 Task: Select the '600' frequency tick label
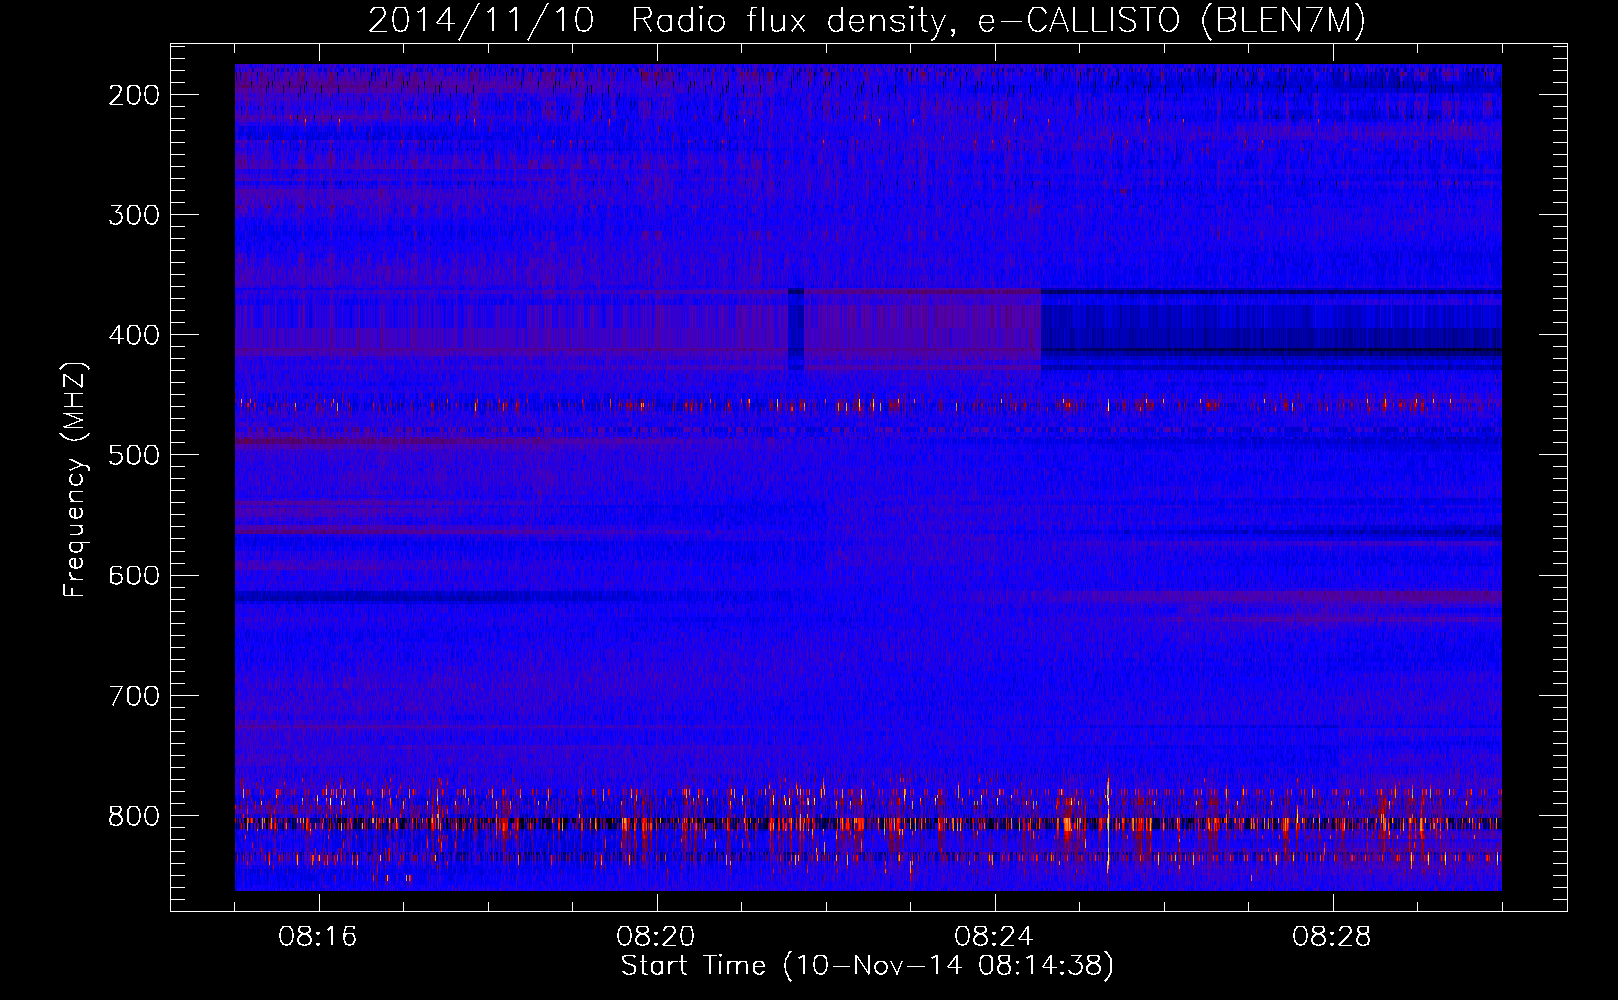click(133, 575)
